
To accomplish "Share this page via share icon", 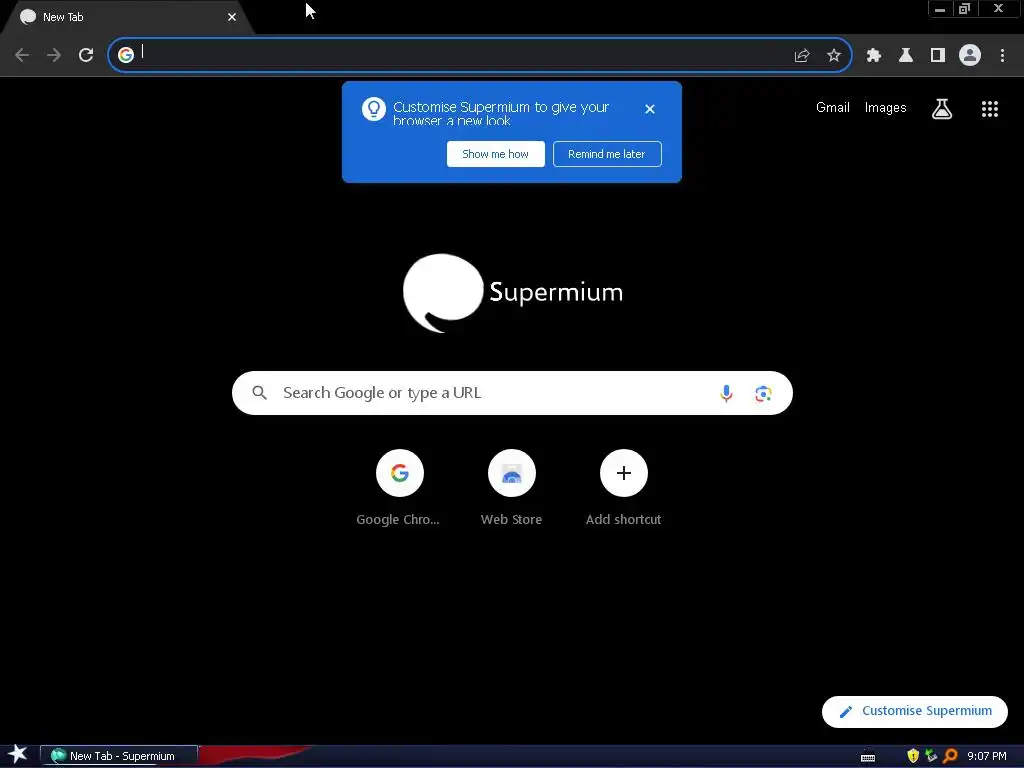I will [x=802, y=56].
